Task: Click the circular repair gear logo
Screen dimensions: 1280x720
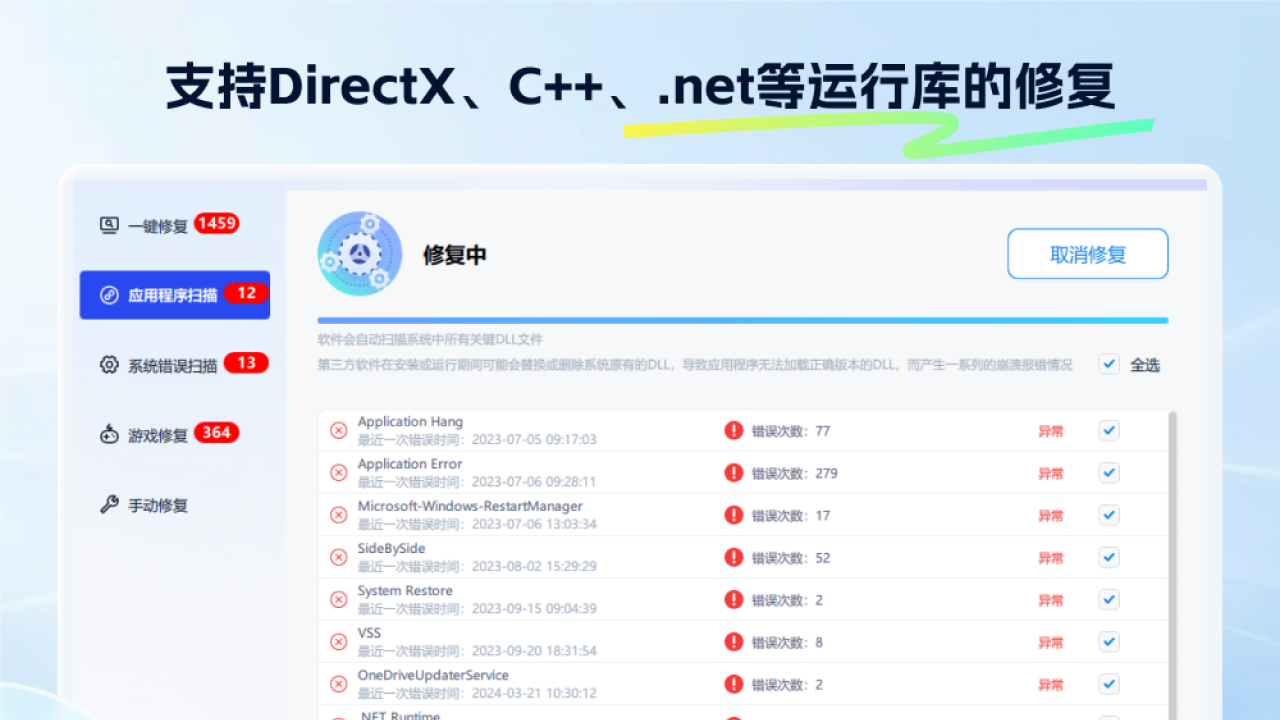Action: tap(360, 254)
